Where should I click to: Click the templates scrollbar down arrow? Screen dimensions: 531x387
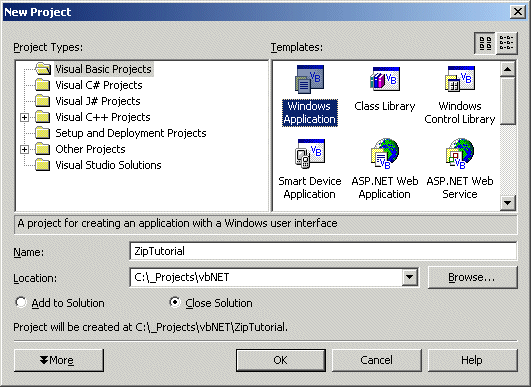point(508,203)
